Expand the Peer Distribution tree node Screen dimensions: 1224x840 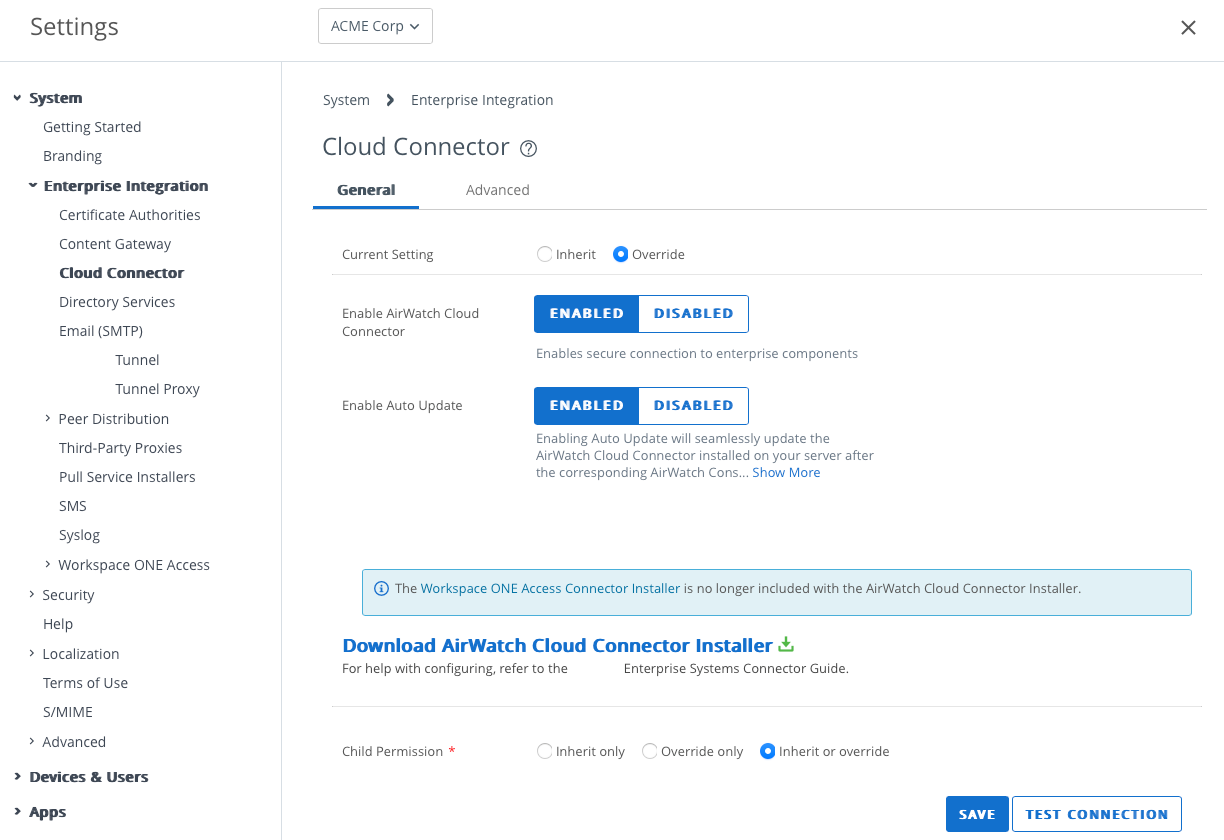pos(47,418)
